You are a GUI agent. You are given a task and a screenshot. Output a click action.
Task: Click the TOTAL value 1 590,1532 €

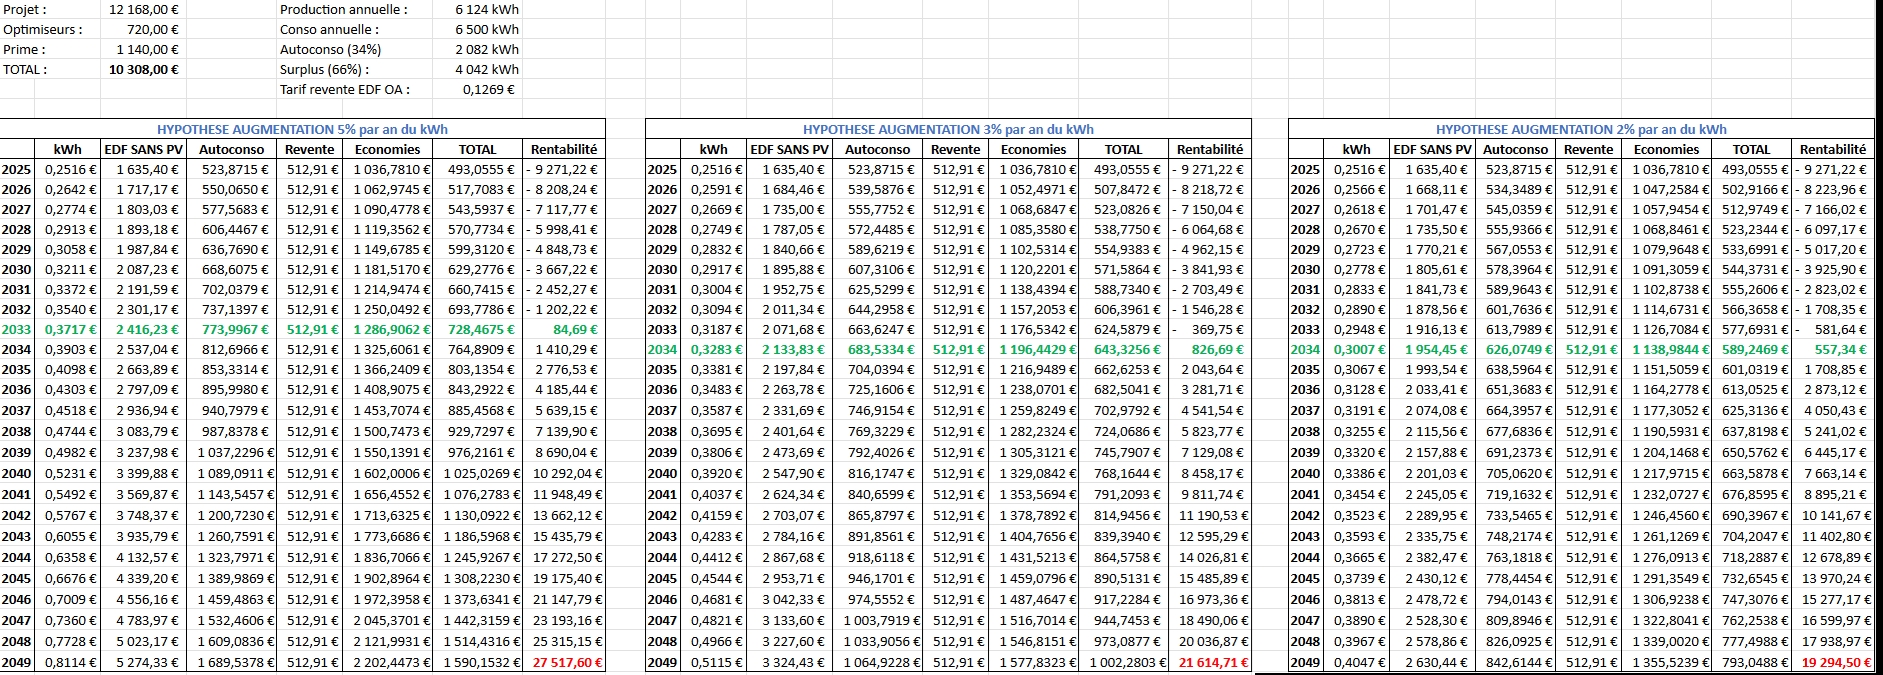click(x=482, y=662)
